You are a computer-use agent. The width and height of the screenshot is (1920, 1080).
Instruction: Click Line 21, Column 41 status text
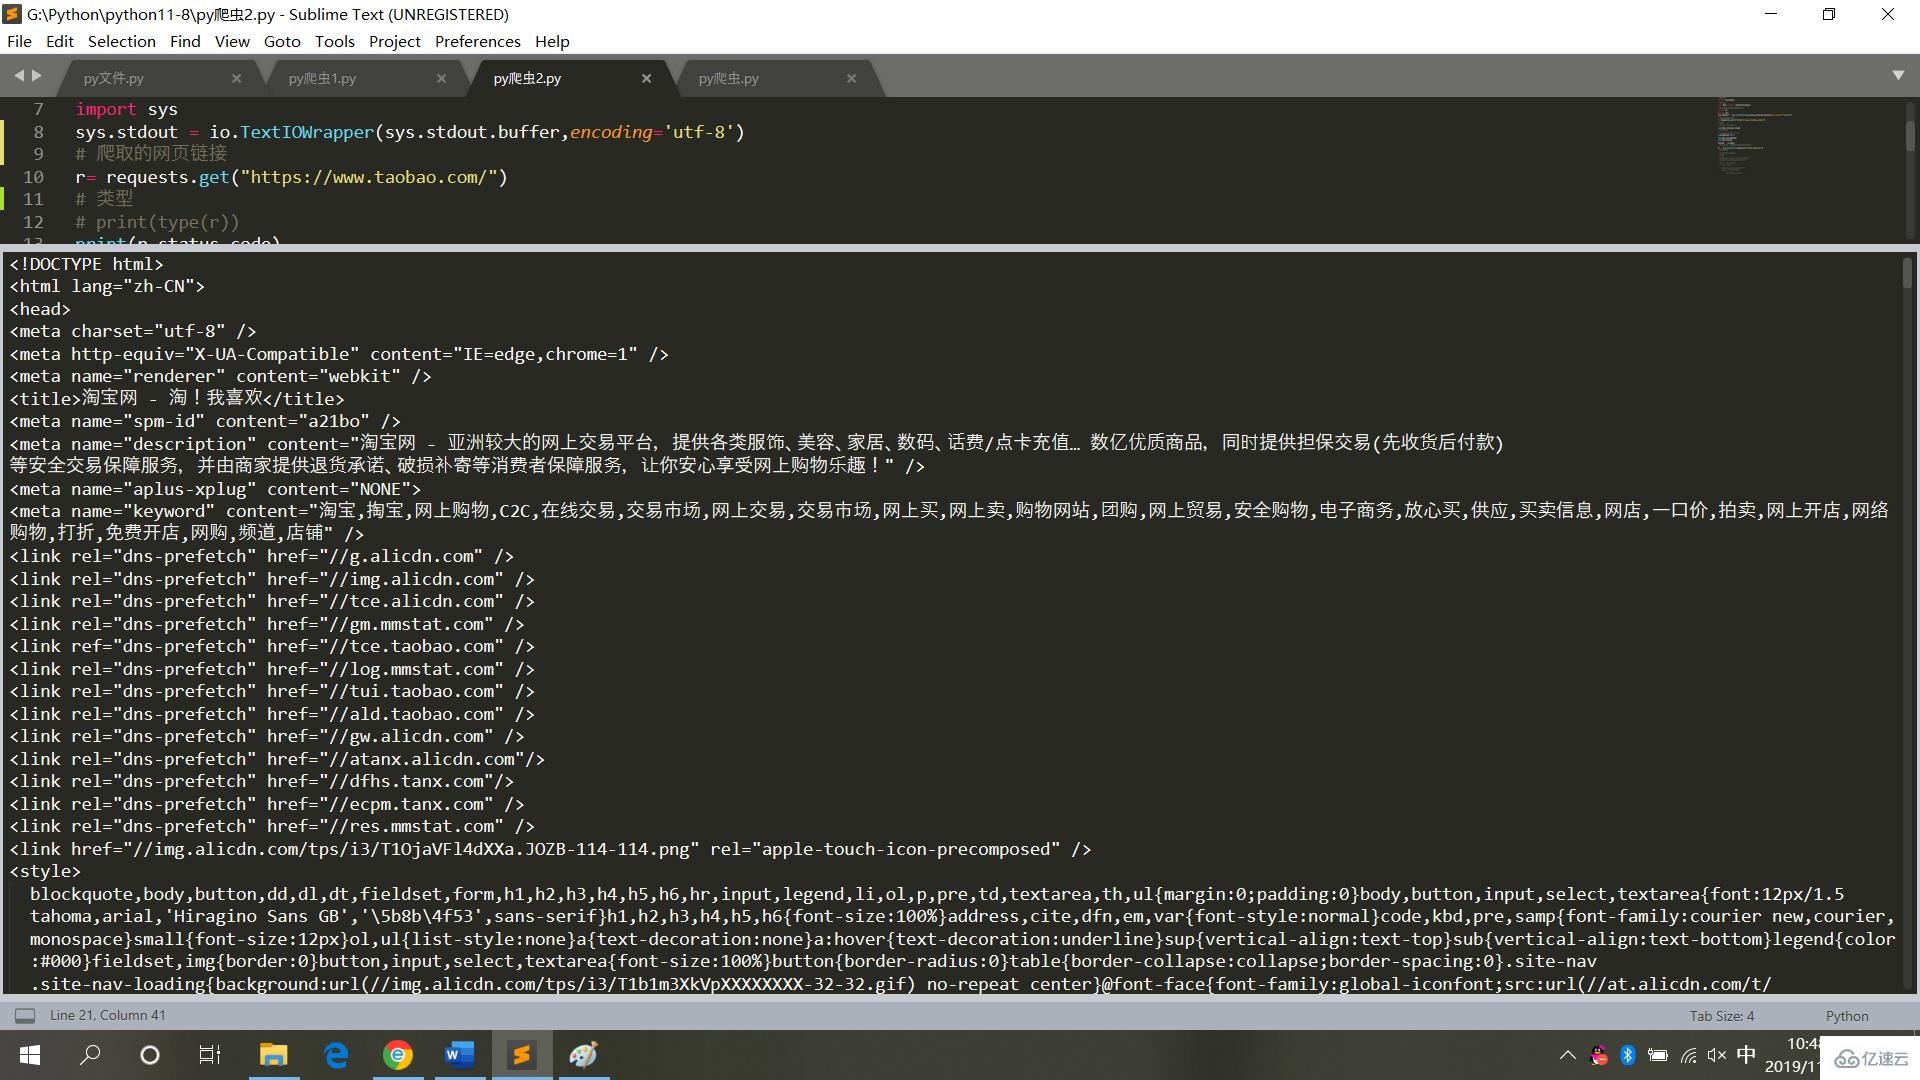click(108, 1016)
